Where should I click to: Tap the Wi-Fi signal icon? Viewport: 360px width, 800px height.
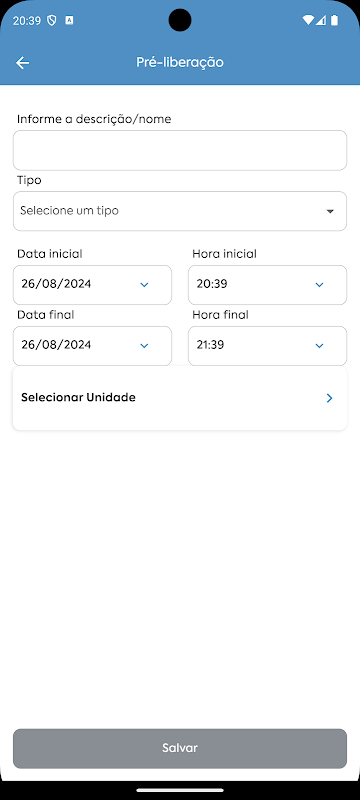[x=307, y=20]
